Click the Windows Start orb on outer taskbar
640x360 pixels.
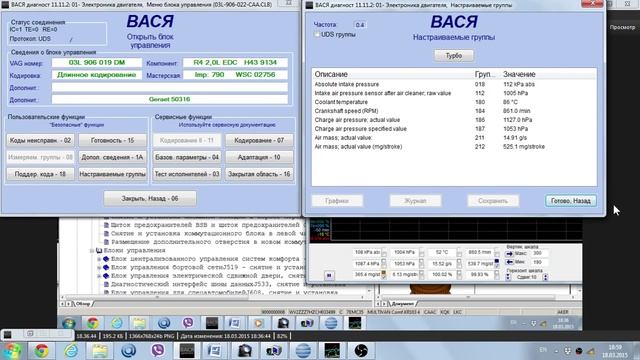[x=12, y=351]
